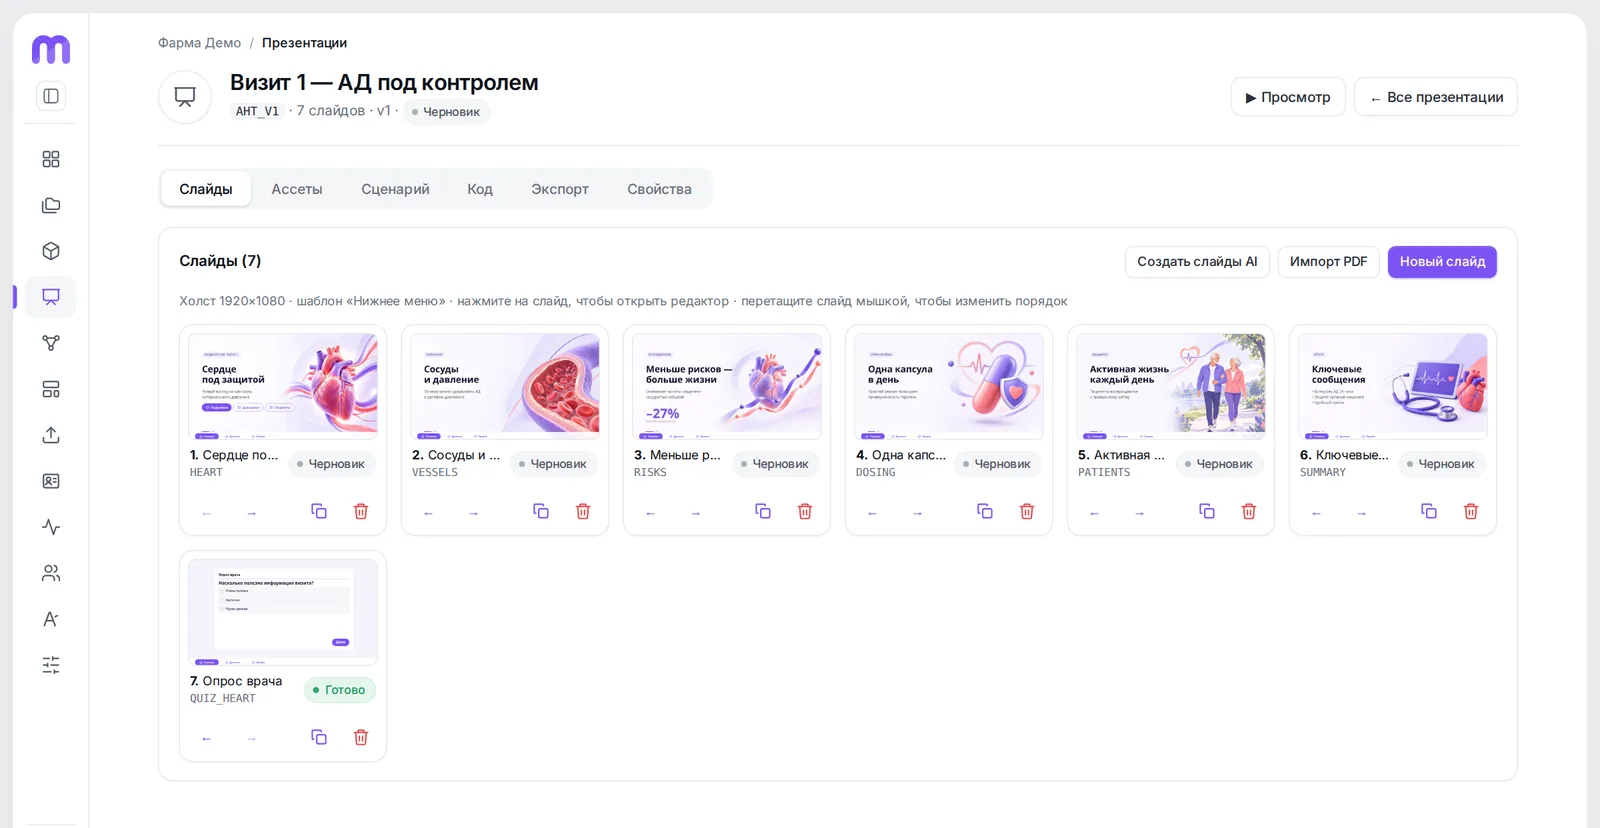Duplicate slide 1 Сердце
This screenshot has height=828, width=1600.
tap(319, 511)
